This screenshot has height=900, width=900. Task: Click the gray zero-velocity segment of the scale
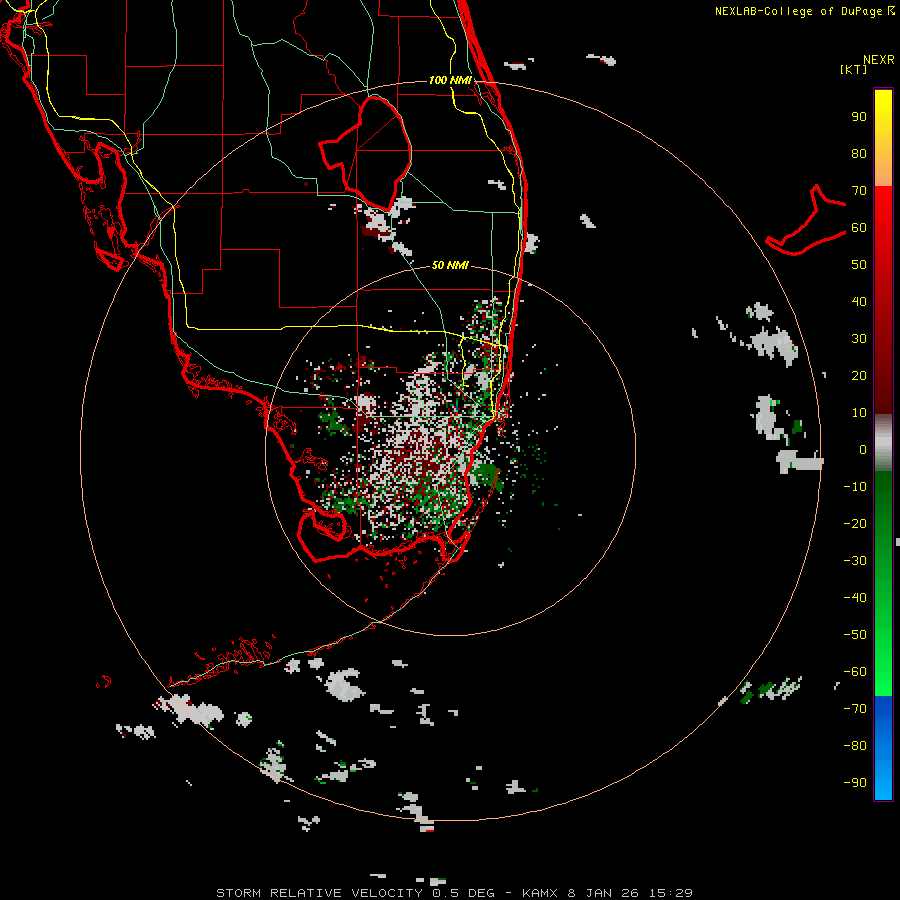[x=883, y=443]
